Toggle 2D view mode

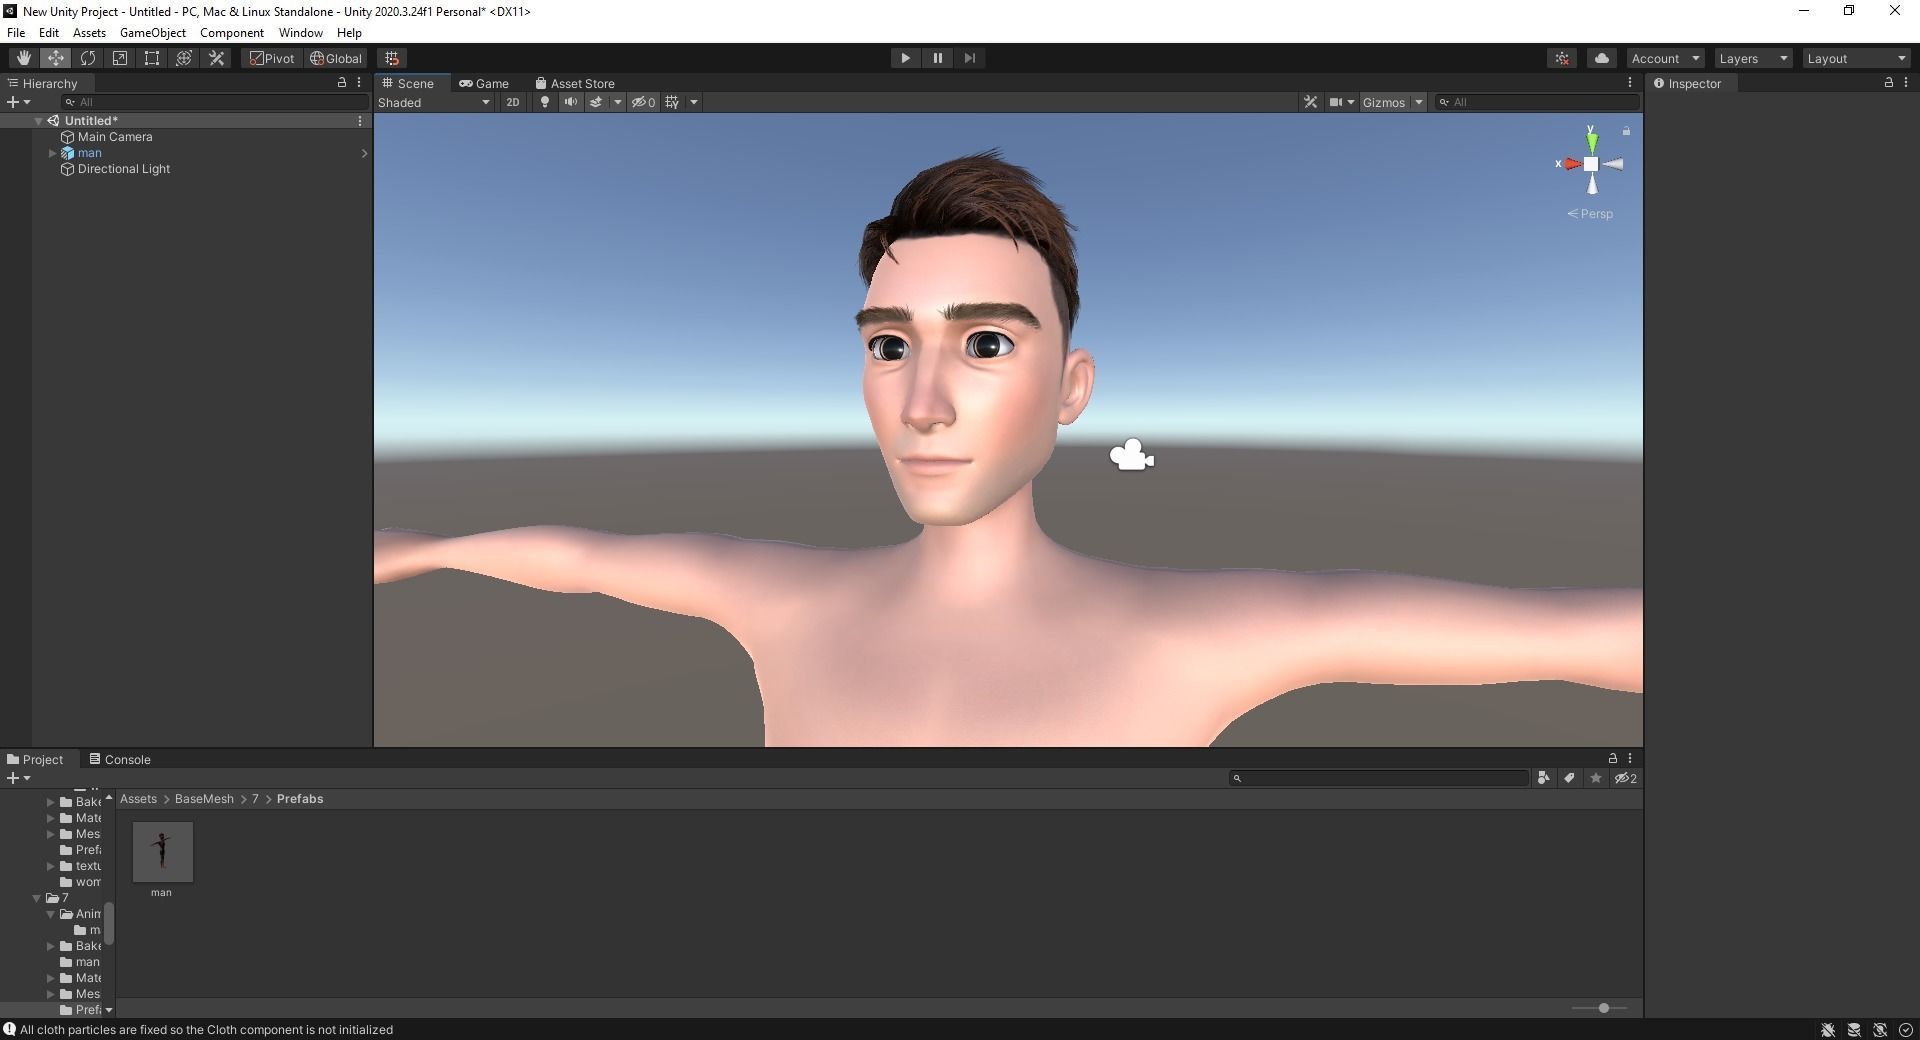[x=512, y=102]
